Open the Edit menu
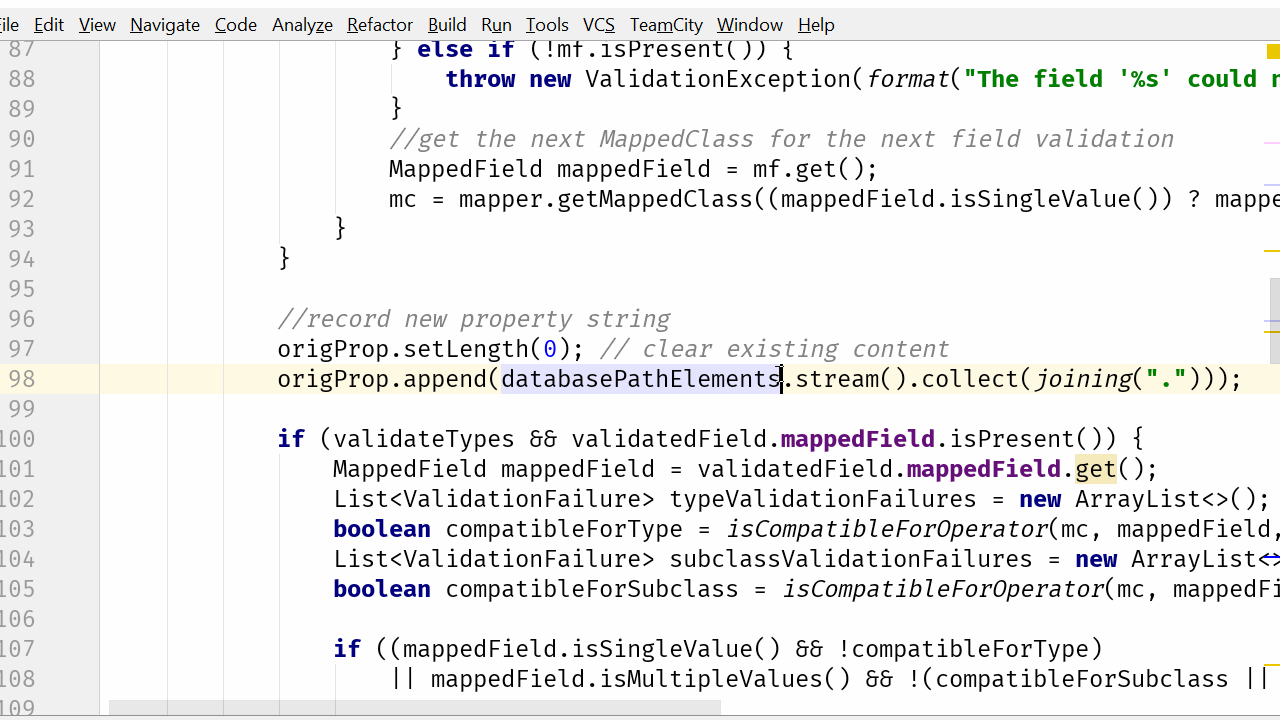The image size is (1280, 720). pos(48,25)
